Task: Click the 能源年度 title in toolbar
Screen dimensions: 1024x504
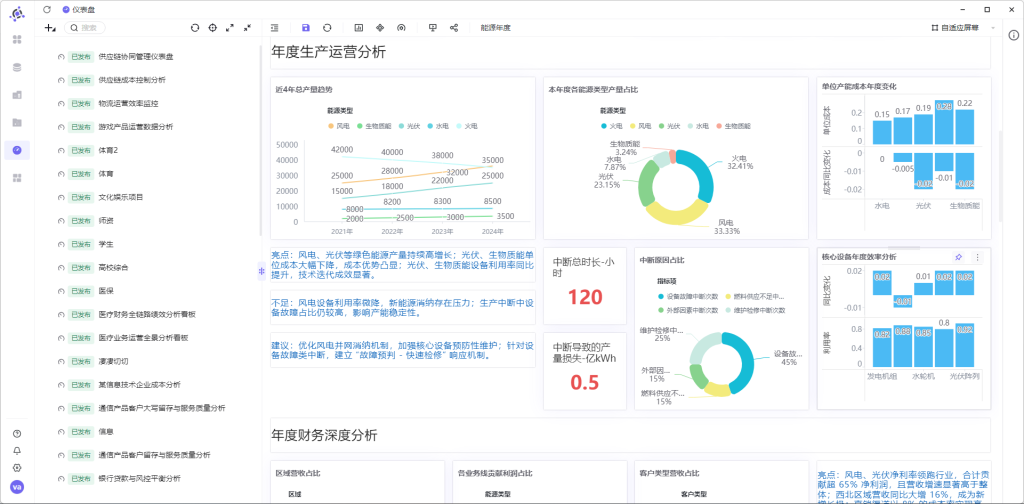Action: click(495, 28)
